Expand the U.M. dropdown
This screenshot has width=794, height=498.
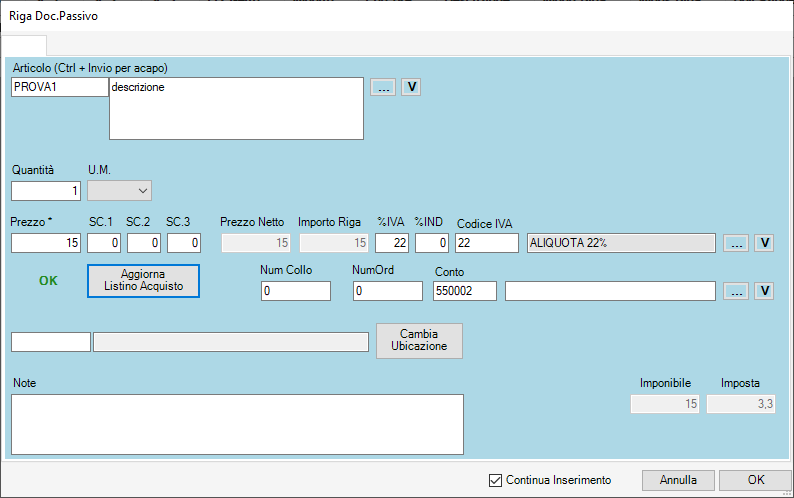pos(120,190)
